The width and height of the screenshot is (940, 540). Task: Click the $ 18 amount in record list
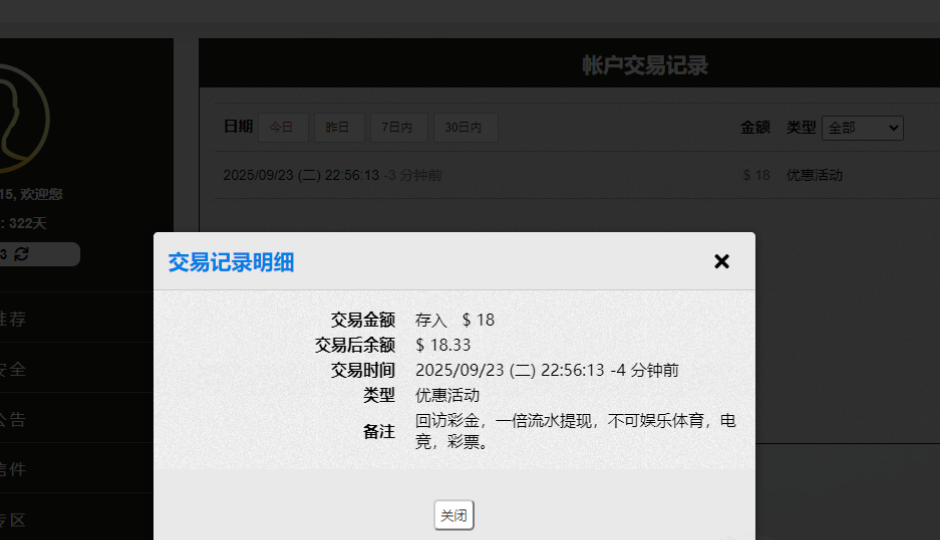756,175
